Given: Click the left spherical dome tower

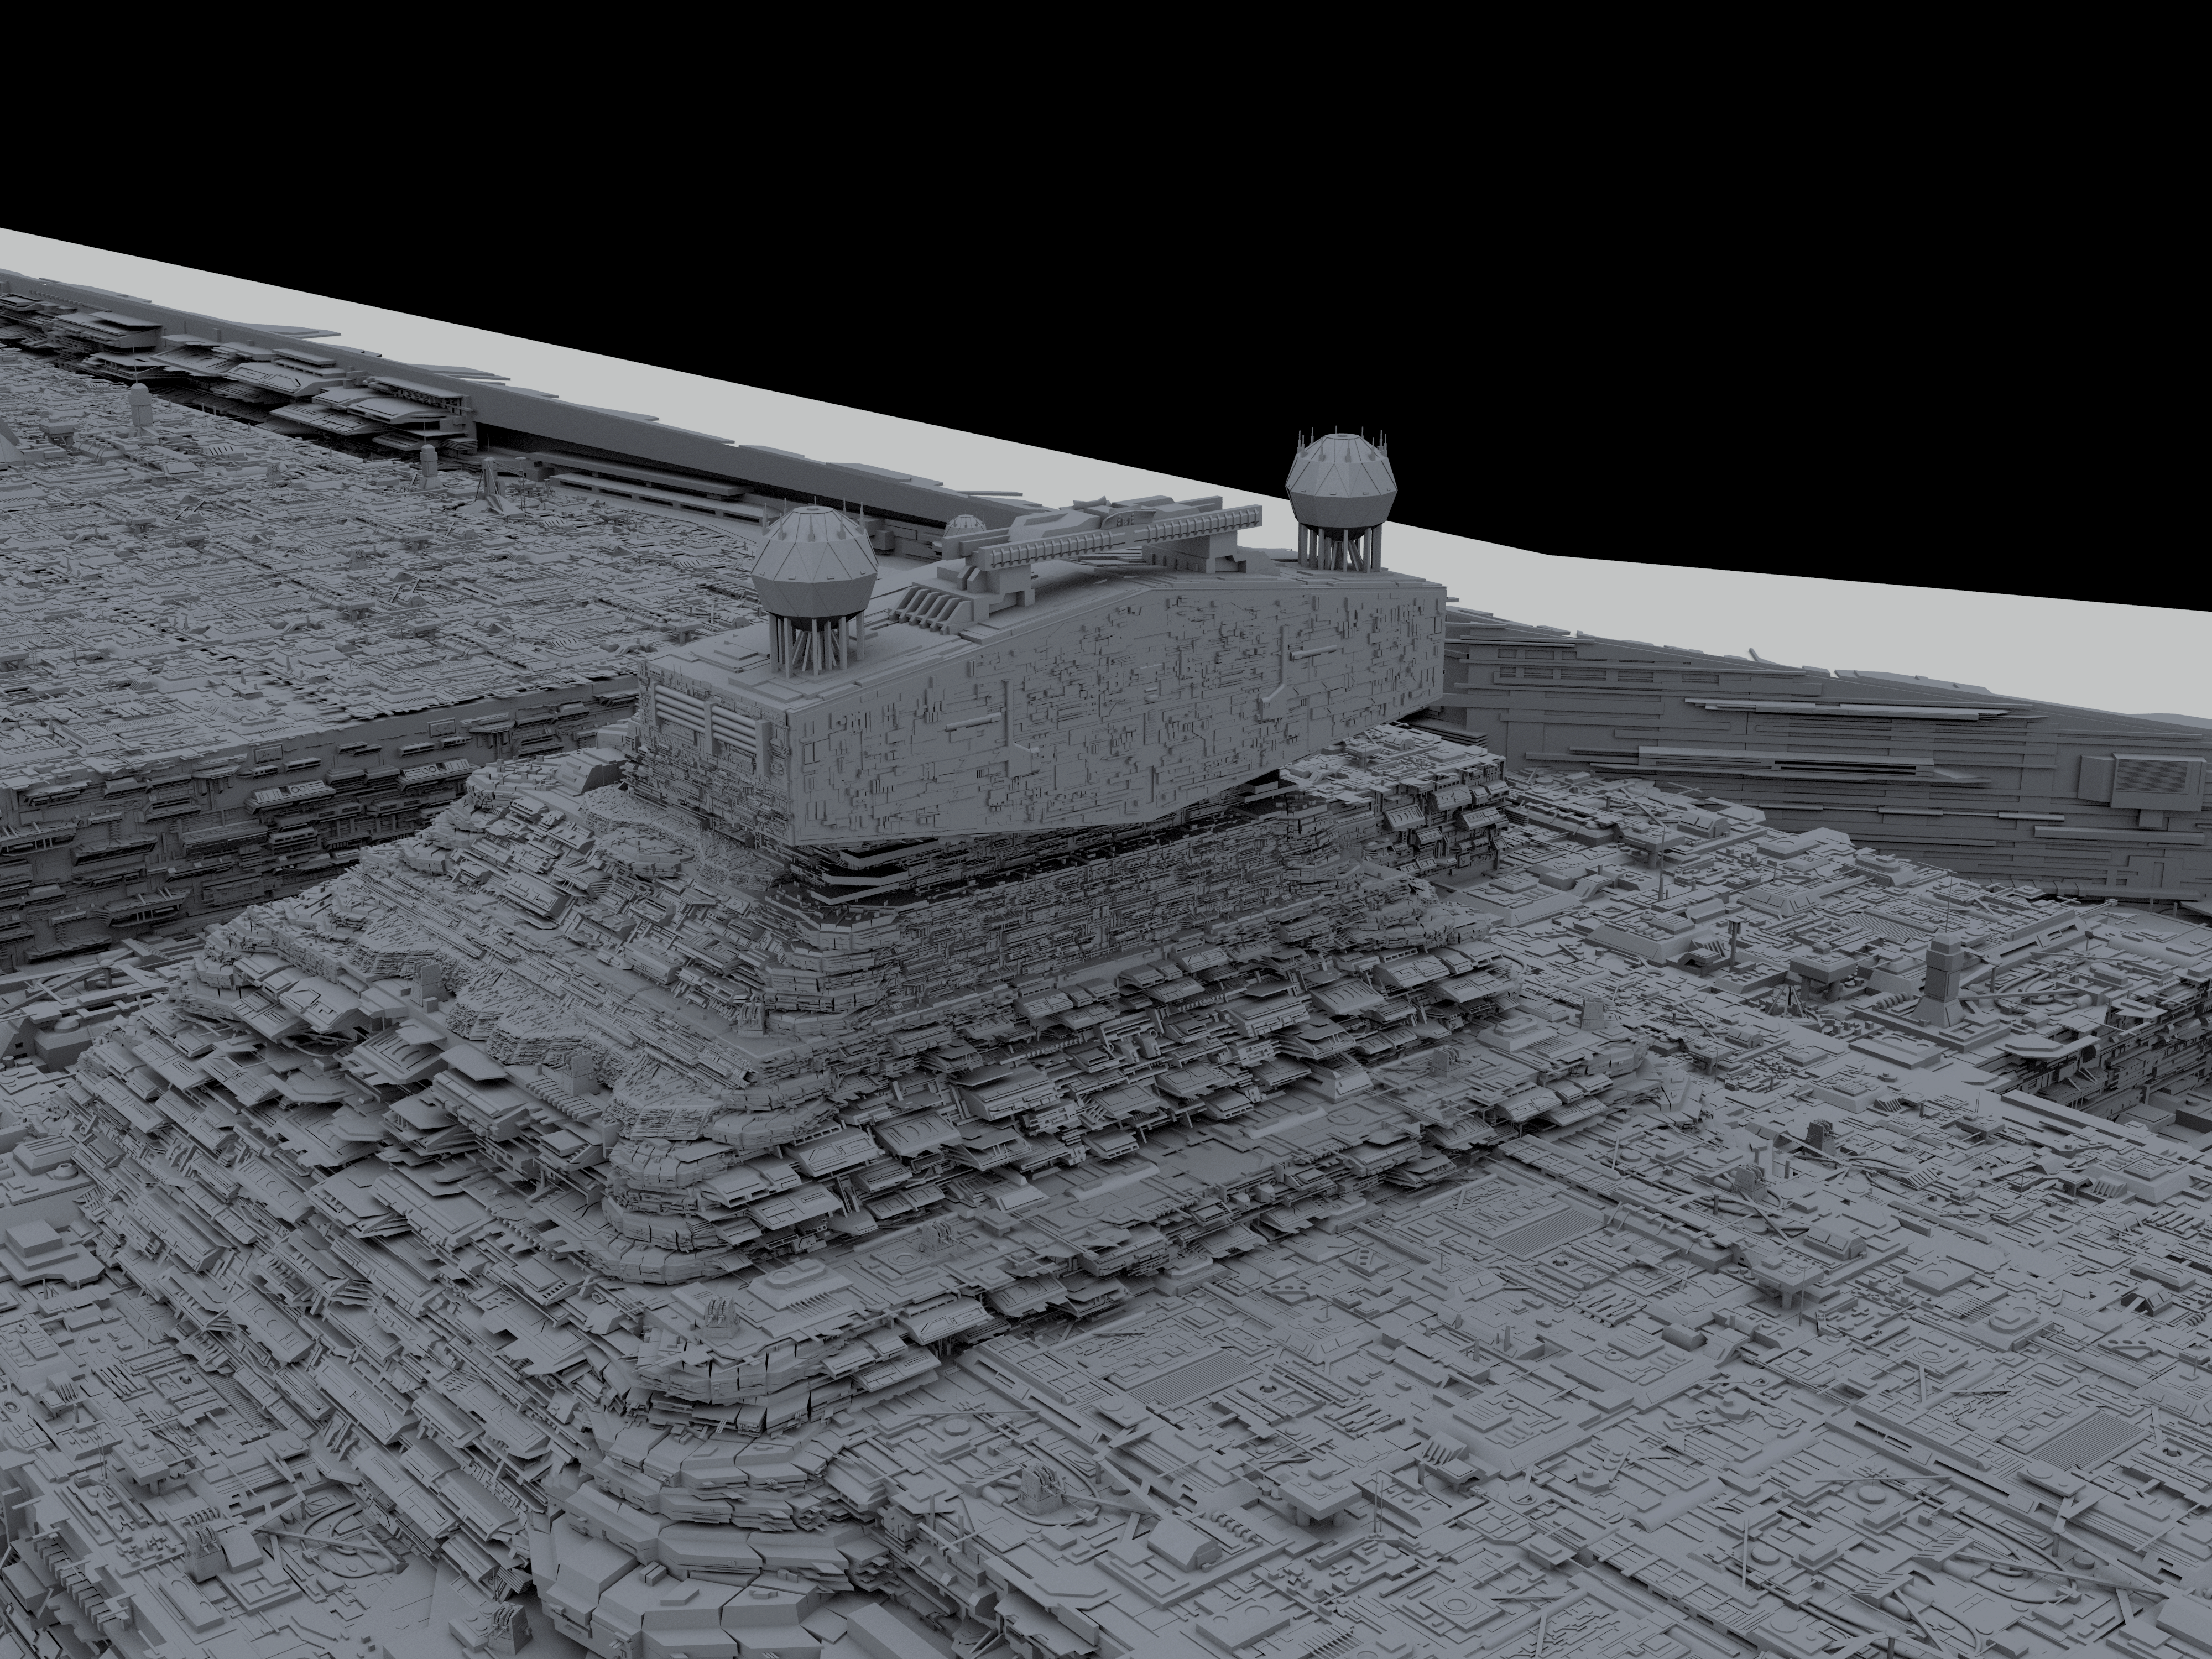Looking at the screenshot, I should [x=816, y=587].
